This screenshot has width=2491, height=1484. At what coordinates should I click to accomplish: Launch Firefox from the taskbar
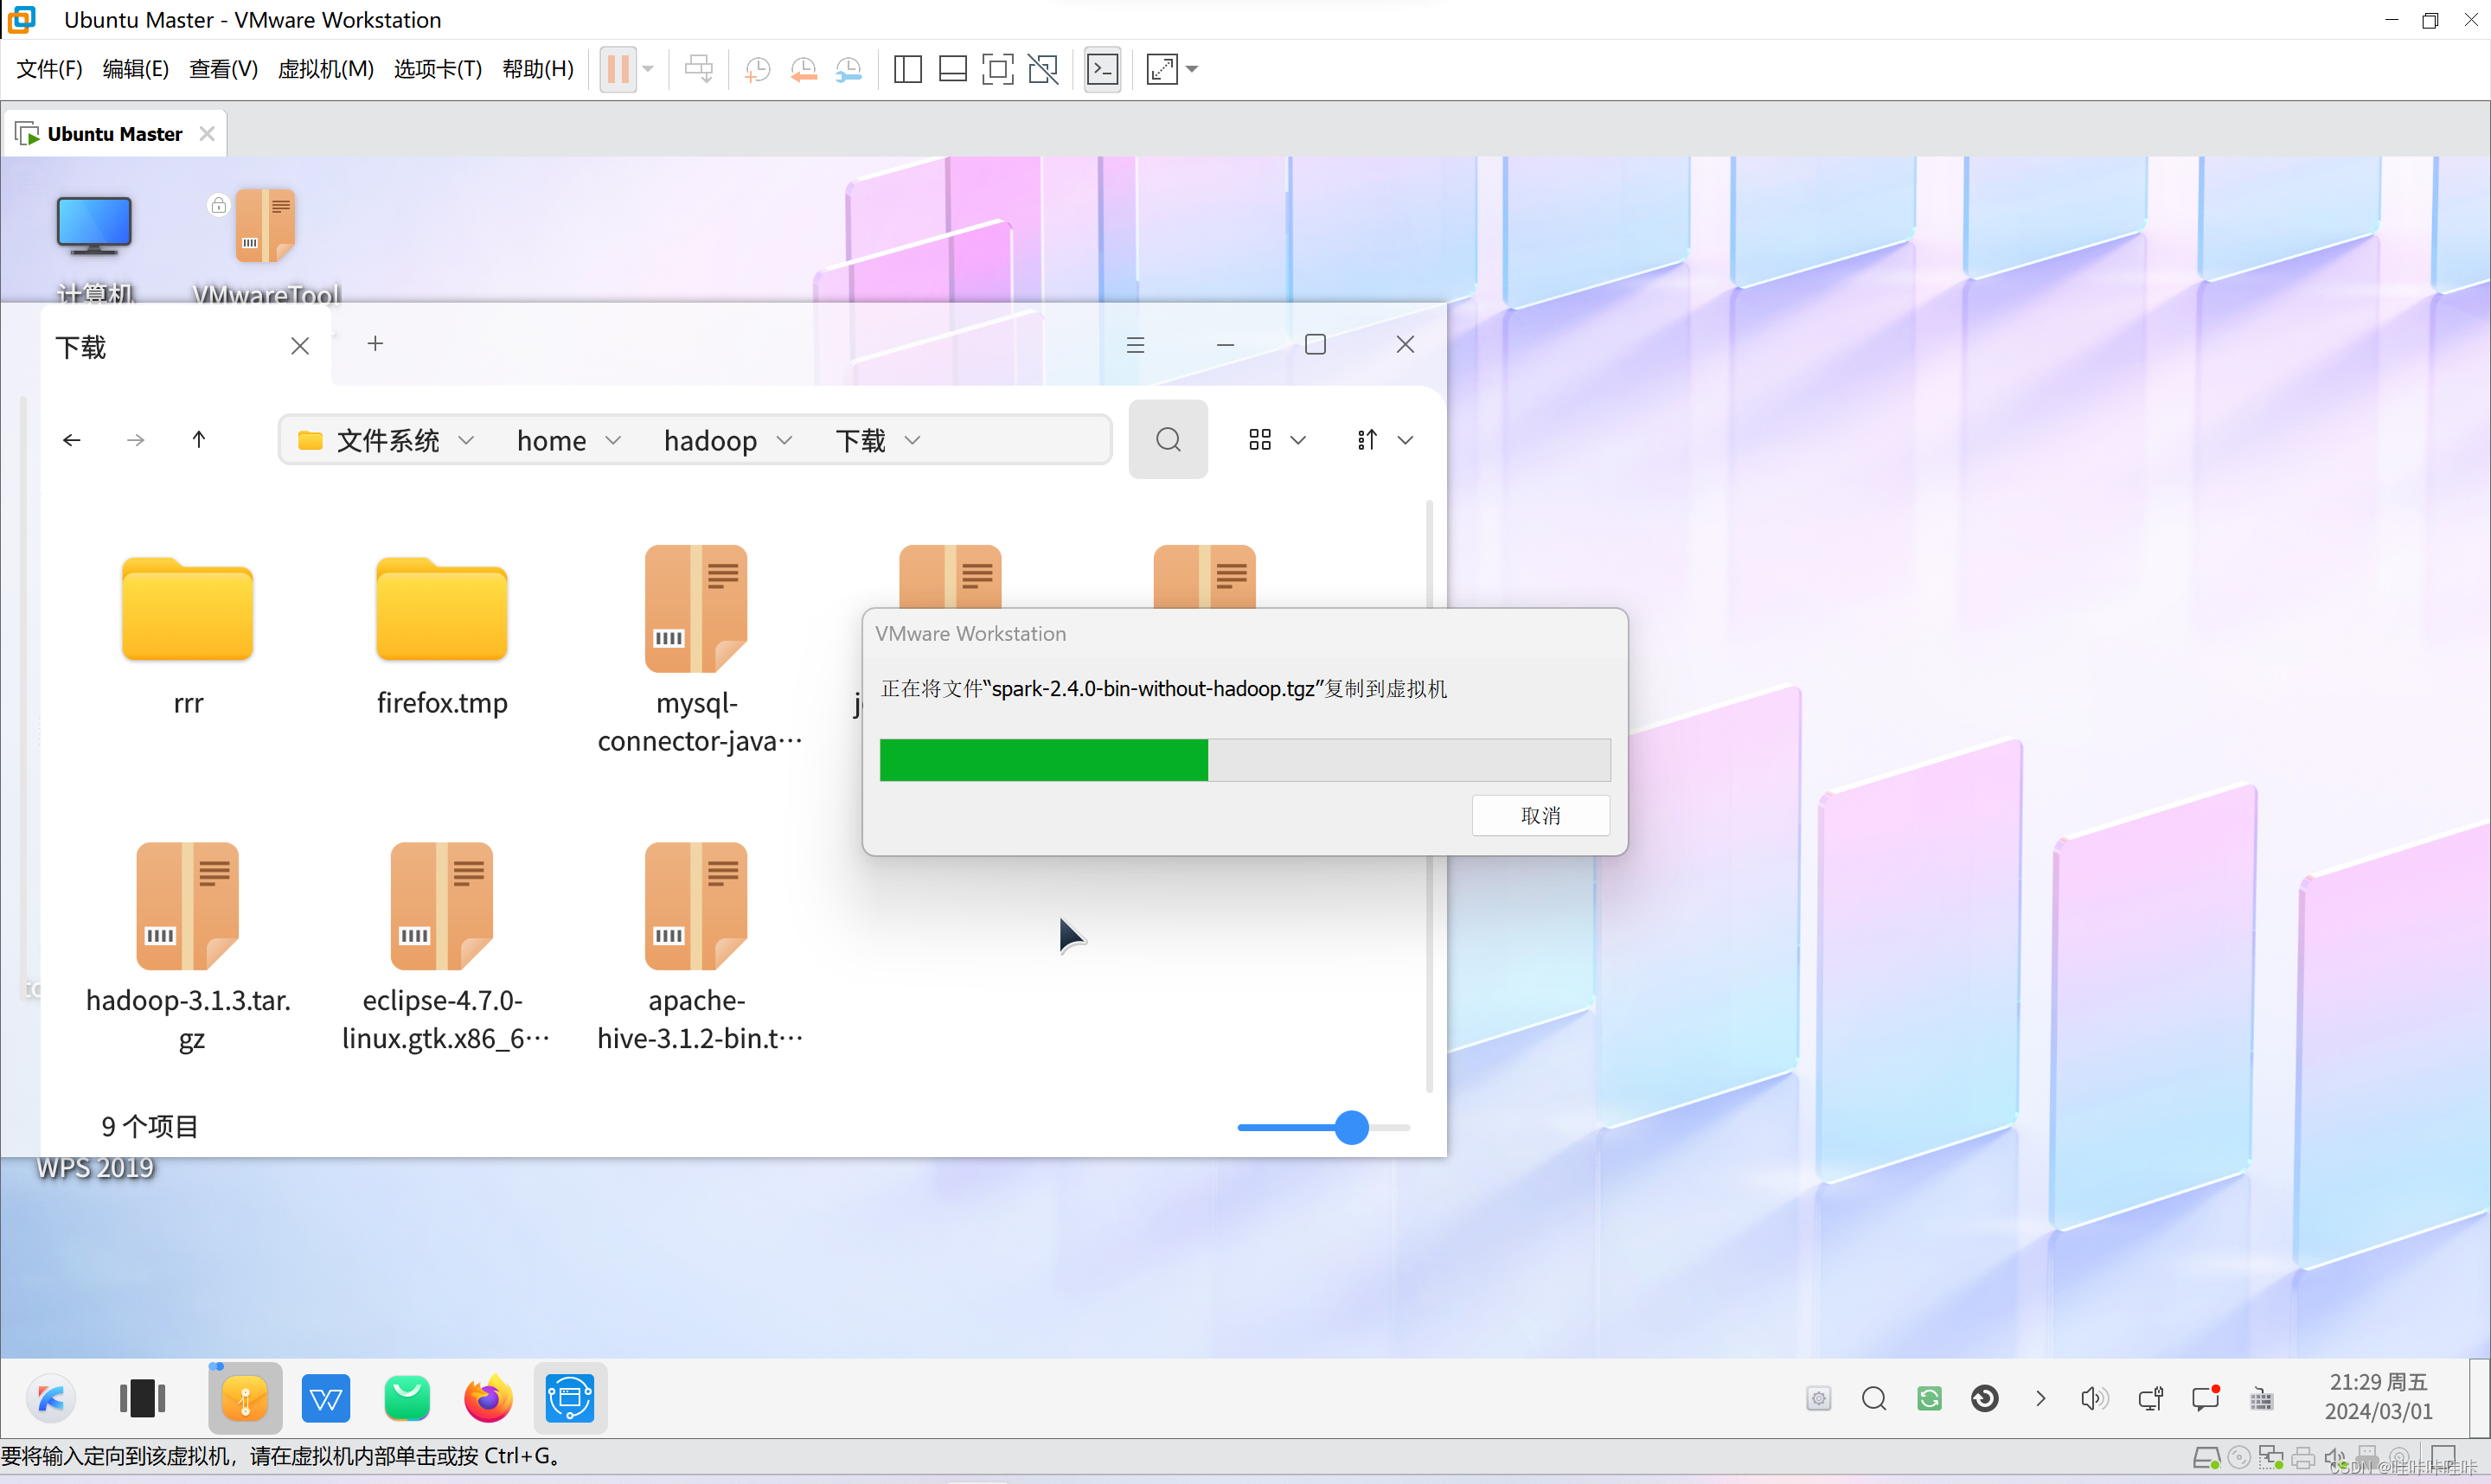tap(487, 1398)
